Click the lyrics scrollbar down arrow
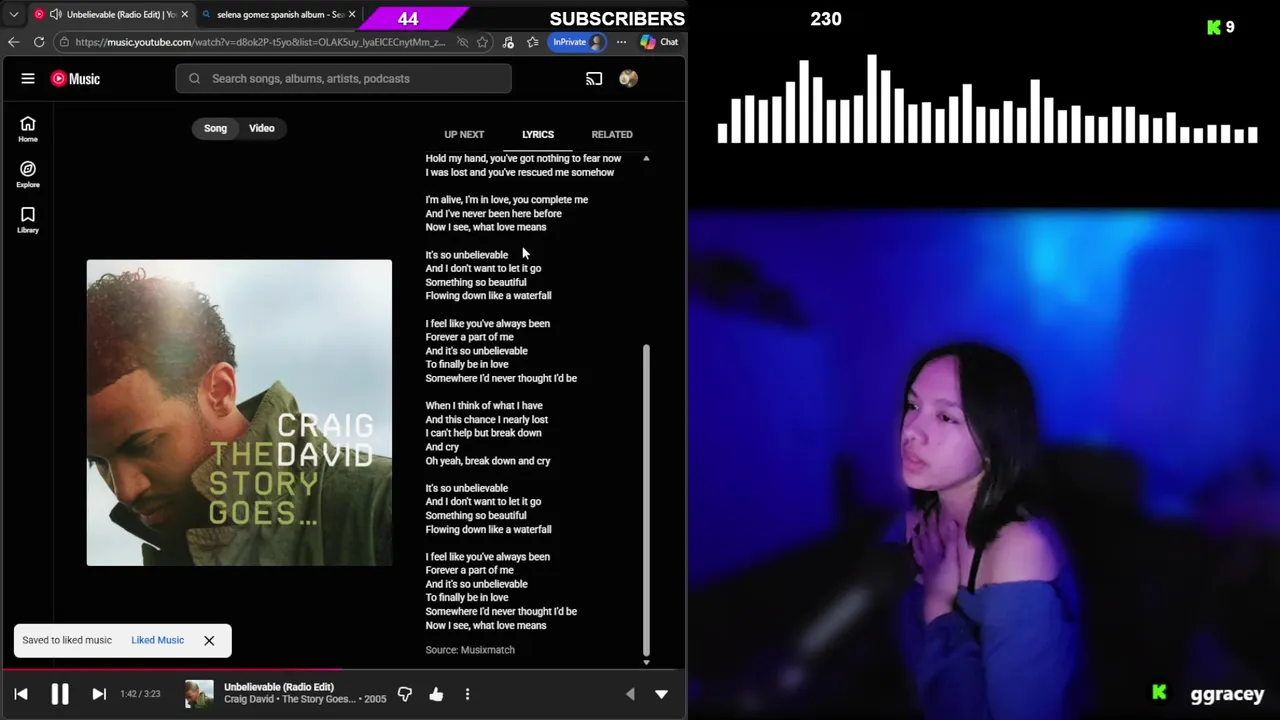This screenshot has width=1280, height=720. [646, 662]
